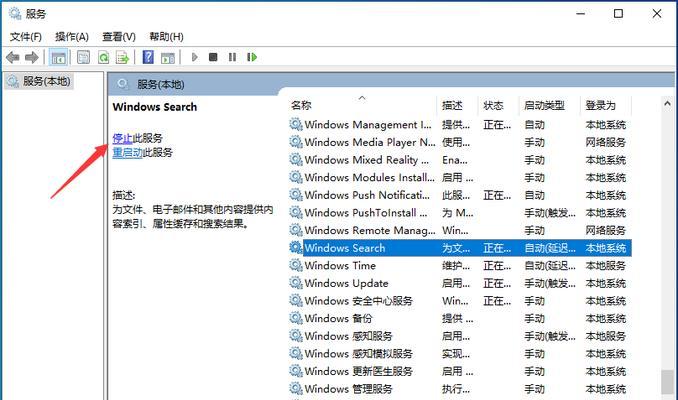Viewport: 678px width, 400px height.
Task: Open the Help question mark icon
Action: pos(148,57)
